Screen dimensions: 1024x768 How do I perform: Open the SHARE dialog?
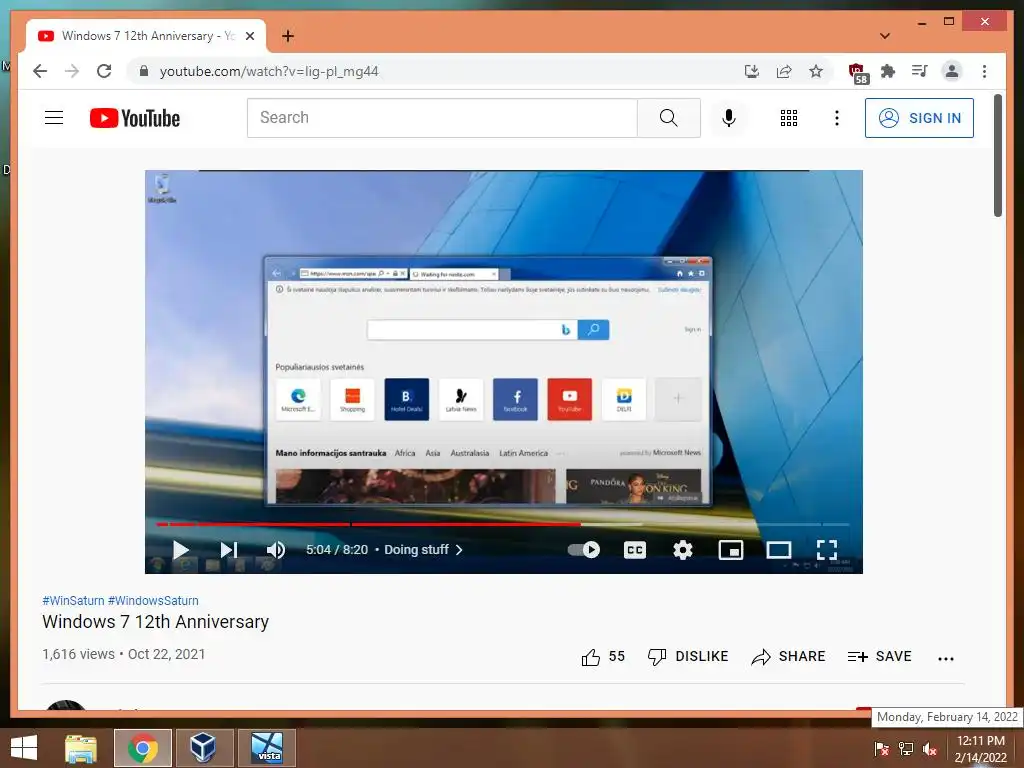(x=788, y=656)
